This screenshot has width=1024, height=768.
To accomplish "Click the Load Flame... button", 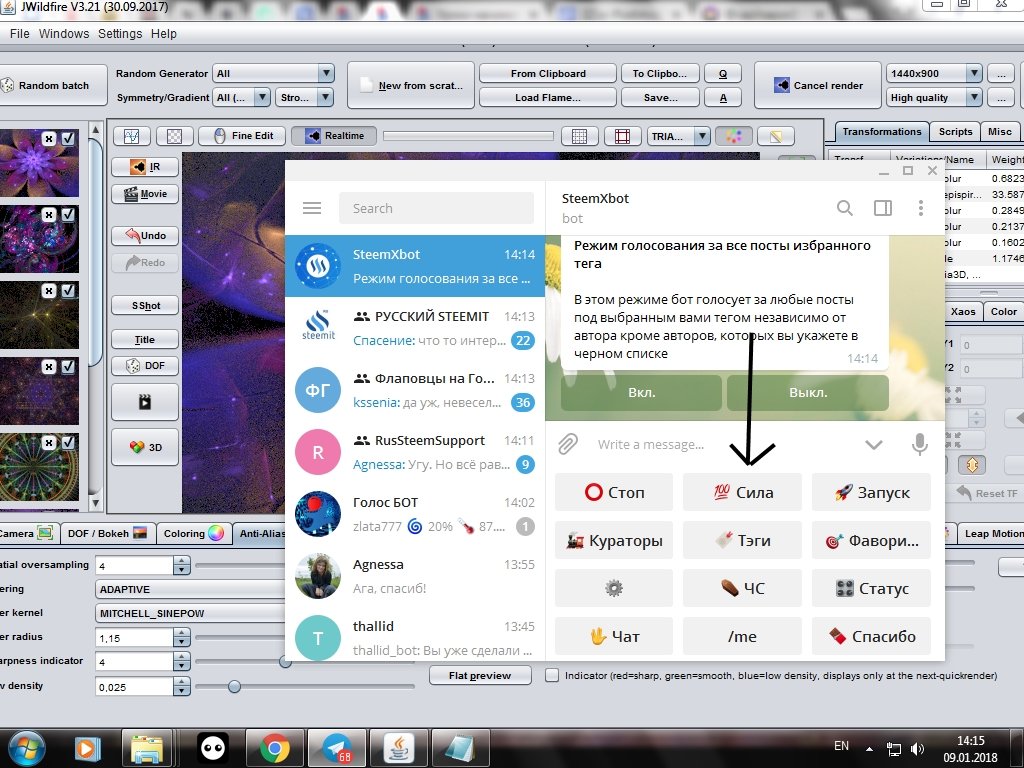I will (x=547, y=97).
